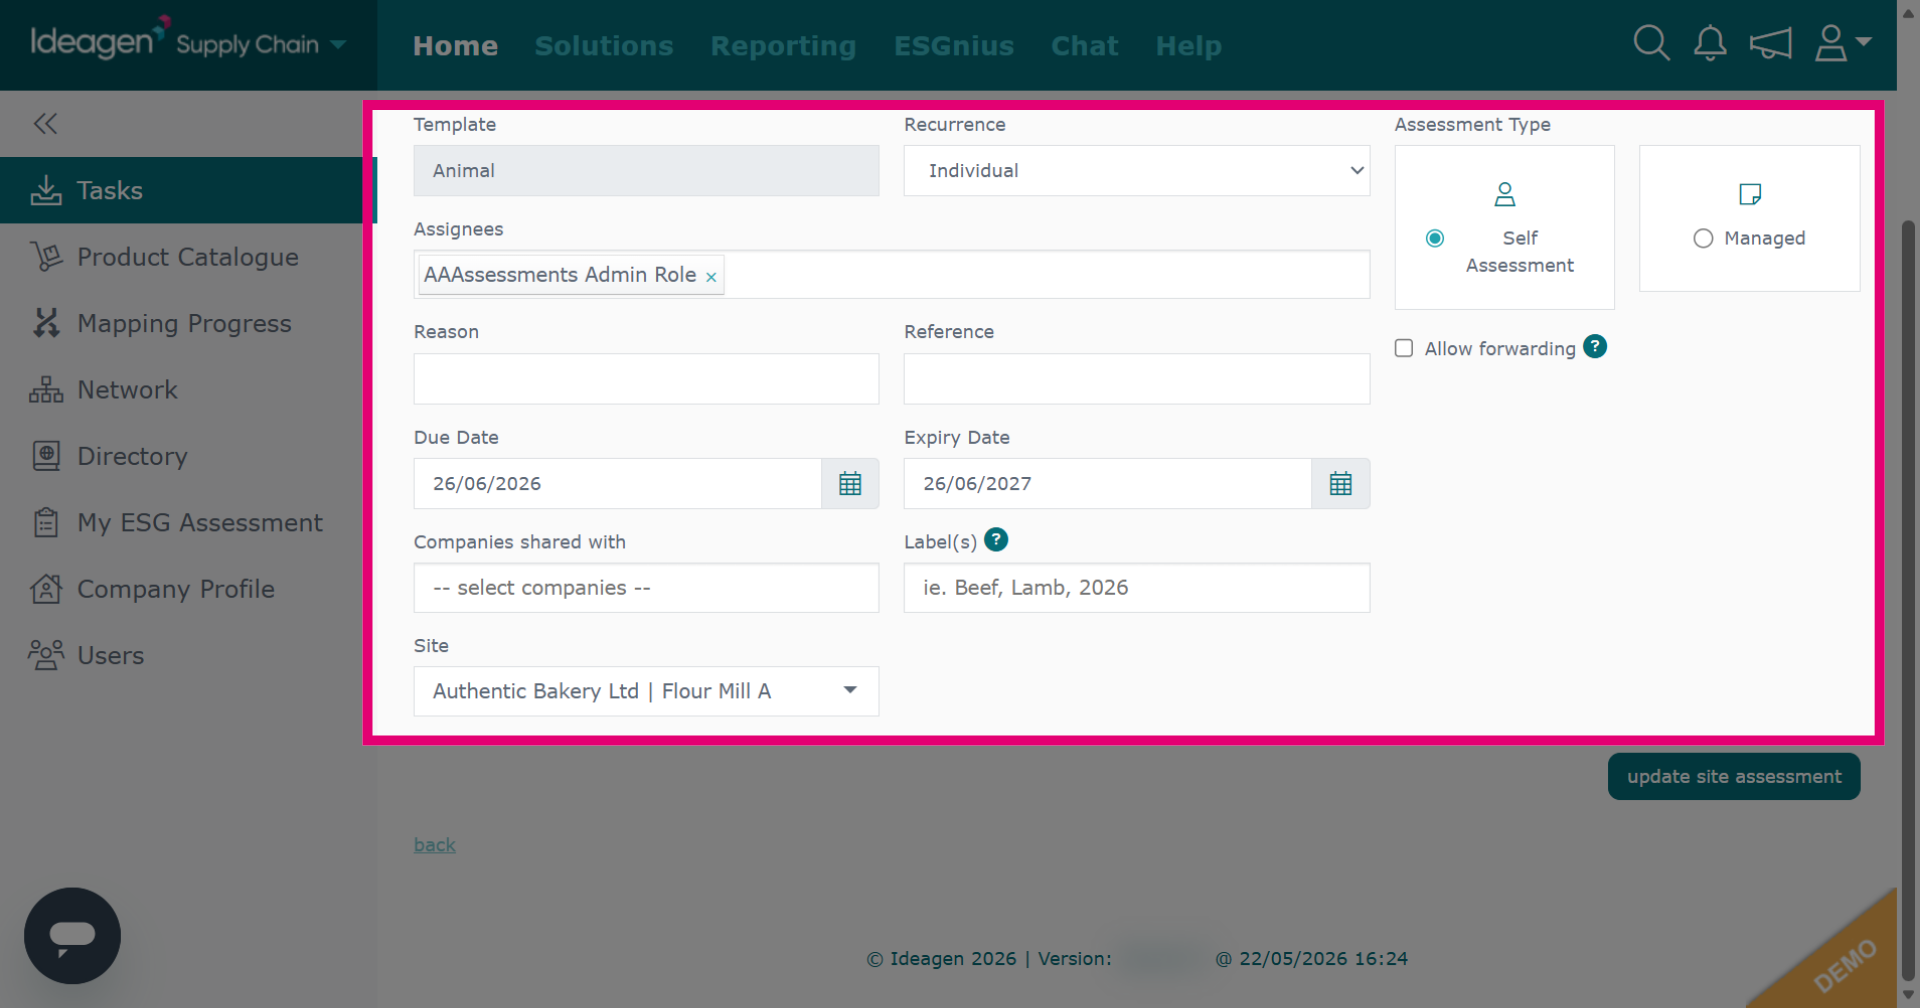The image size is (1920, 1008).
Task: Open notifications bell icon
Action: [1710, 43]
